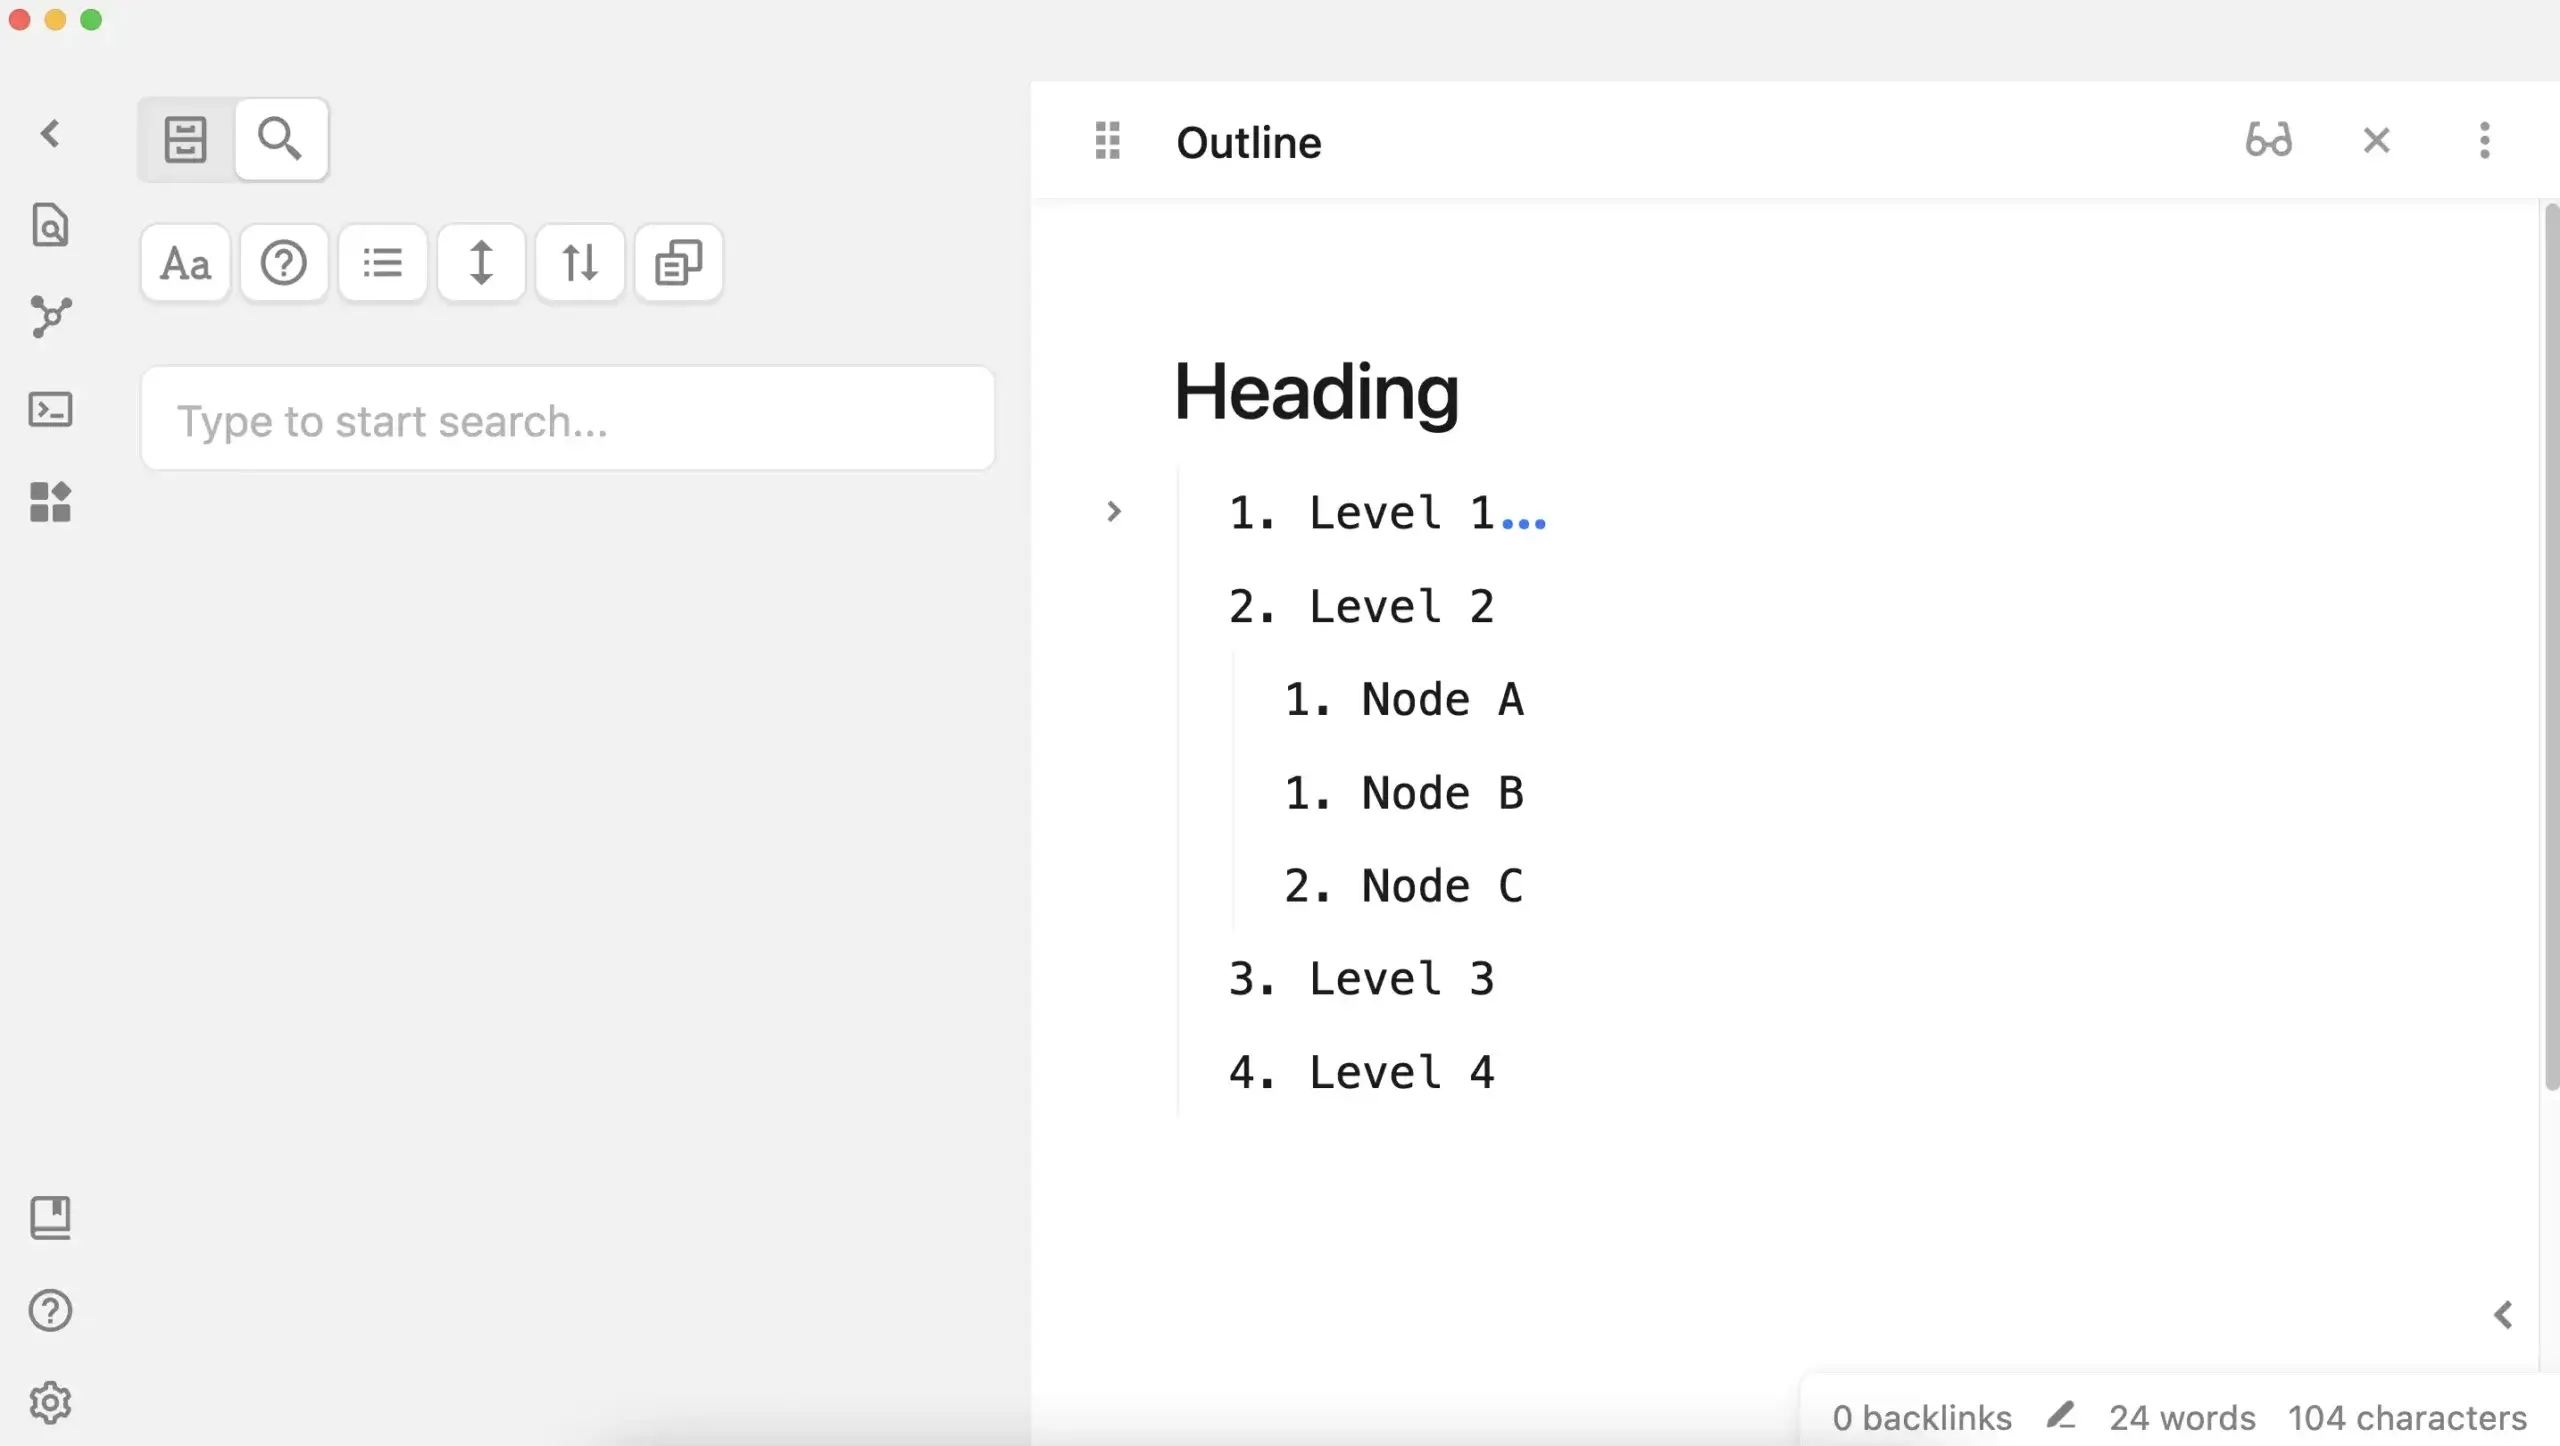Screen dimensions: 2560x1446
Task: Expand the folded Level 1 item
Action: coord(1113,512)
